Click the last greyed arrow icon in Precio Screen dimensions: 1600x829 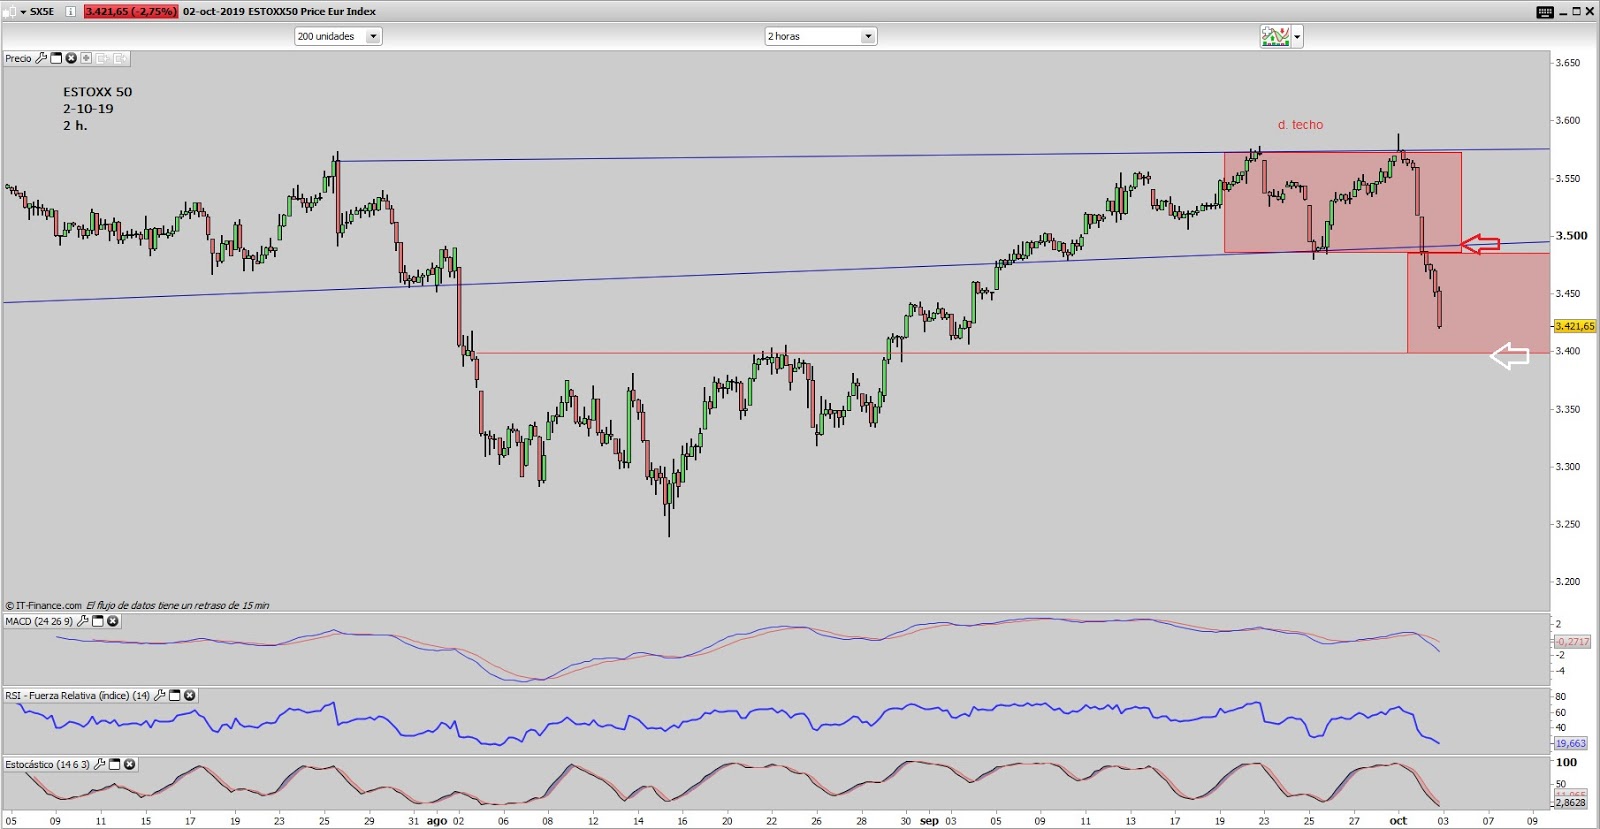119,58
